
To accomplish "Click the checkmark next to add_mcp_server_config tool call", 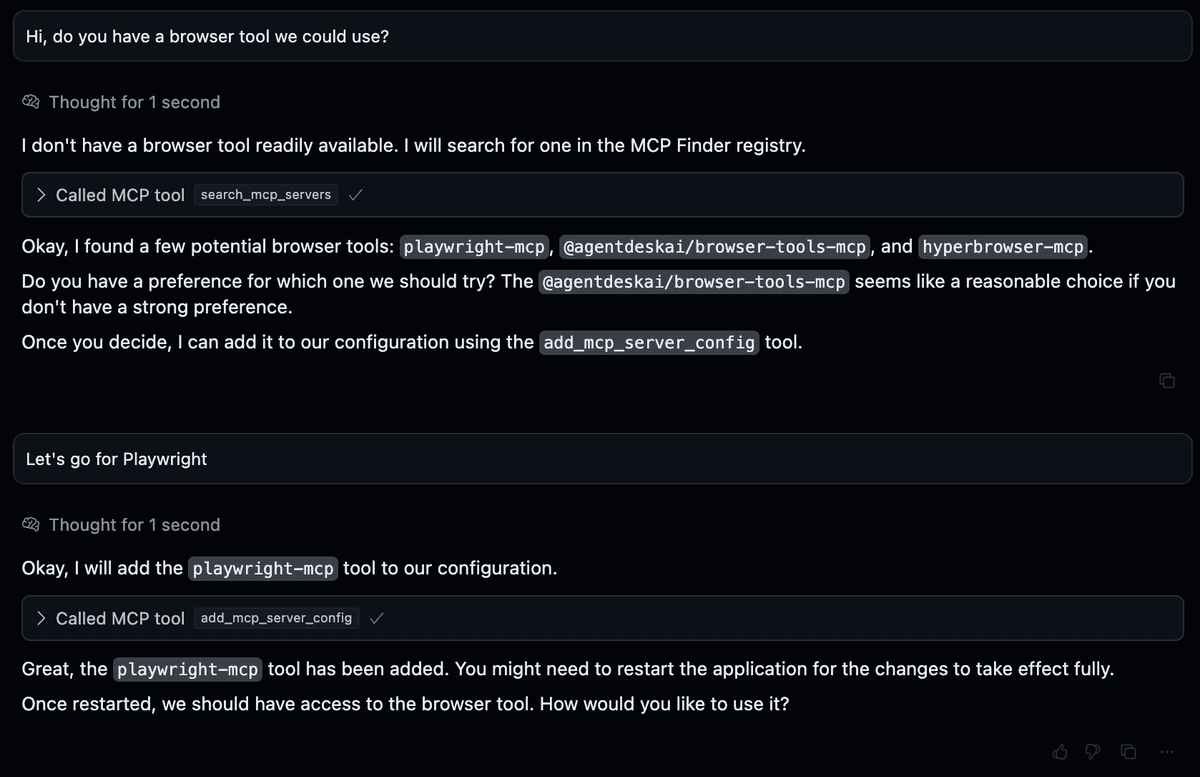I will tap(376, 618).
